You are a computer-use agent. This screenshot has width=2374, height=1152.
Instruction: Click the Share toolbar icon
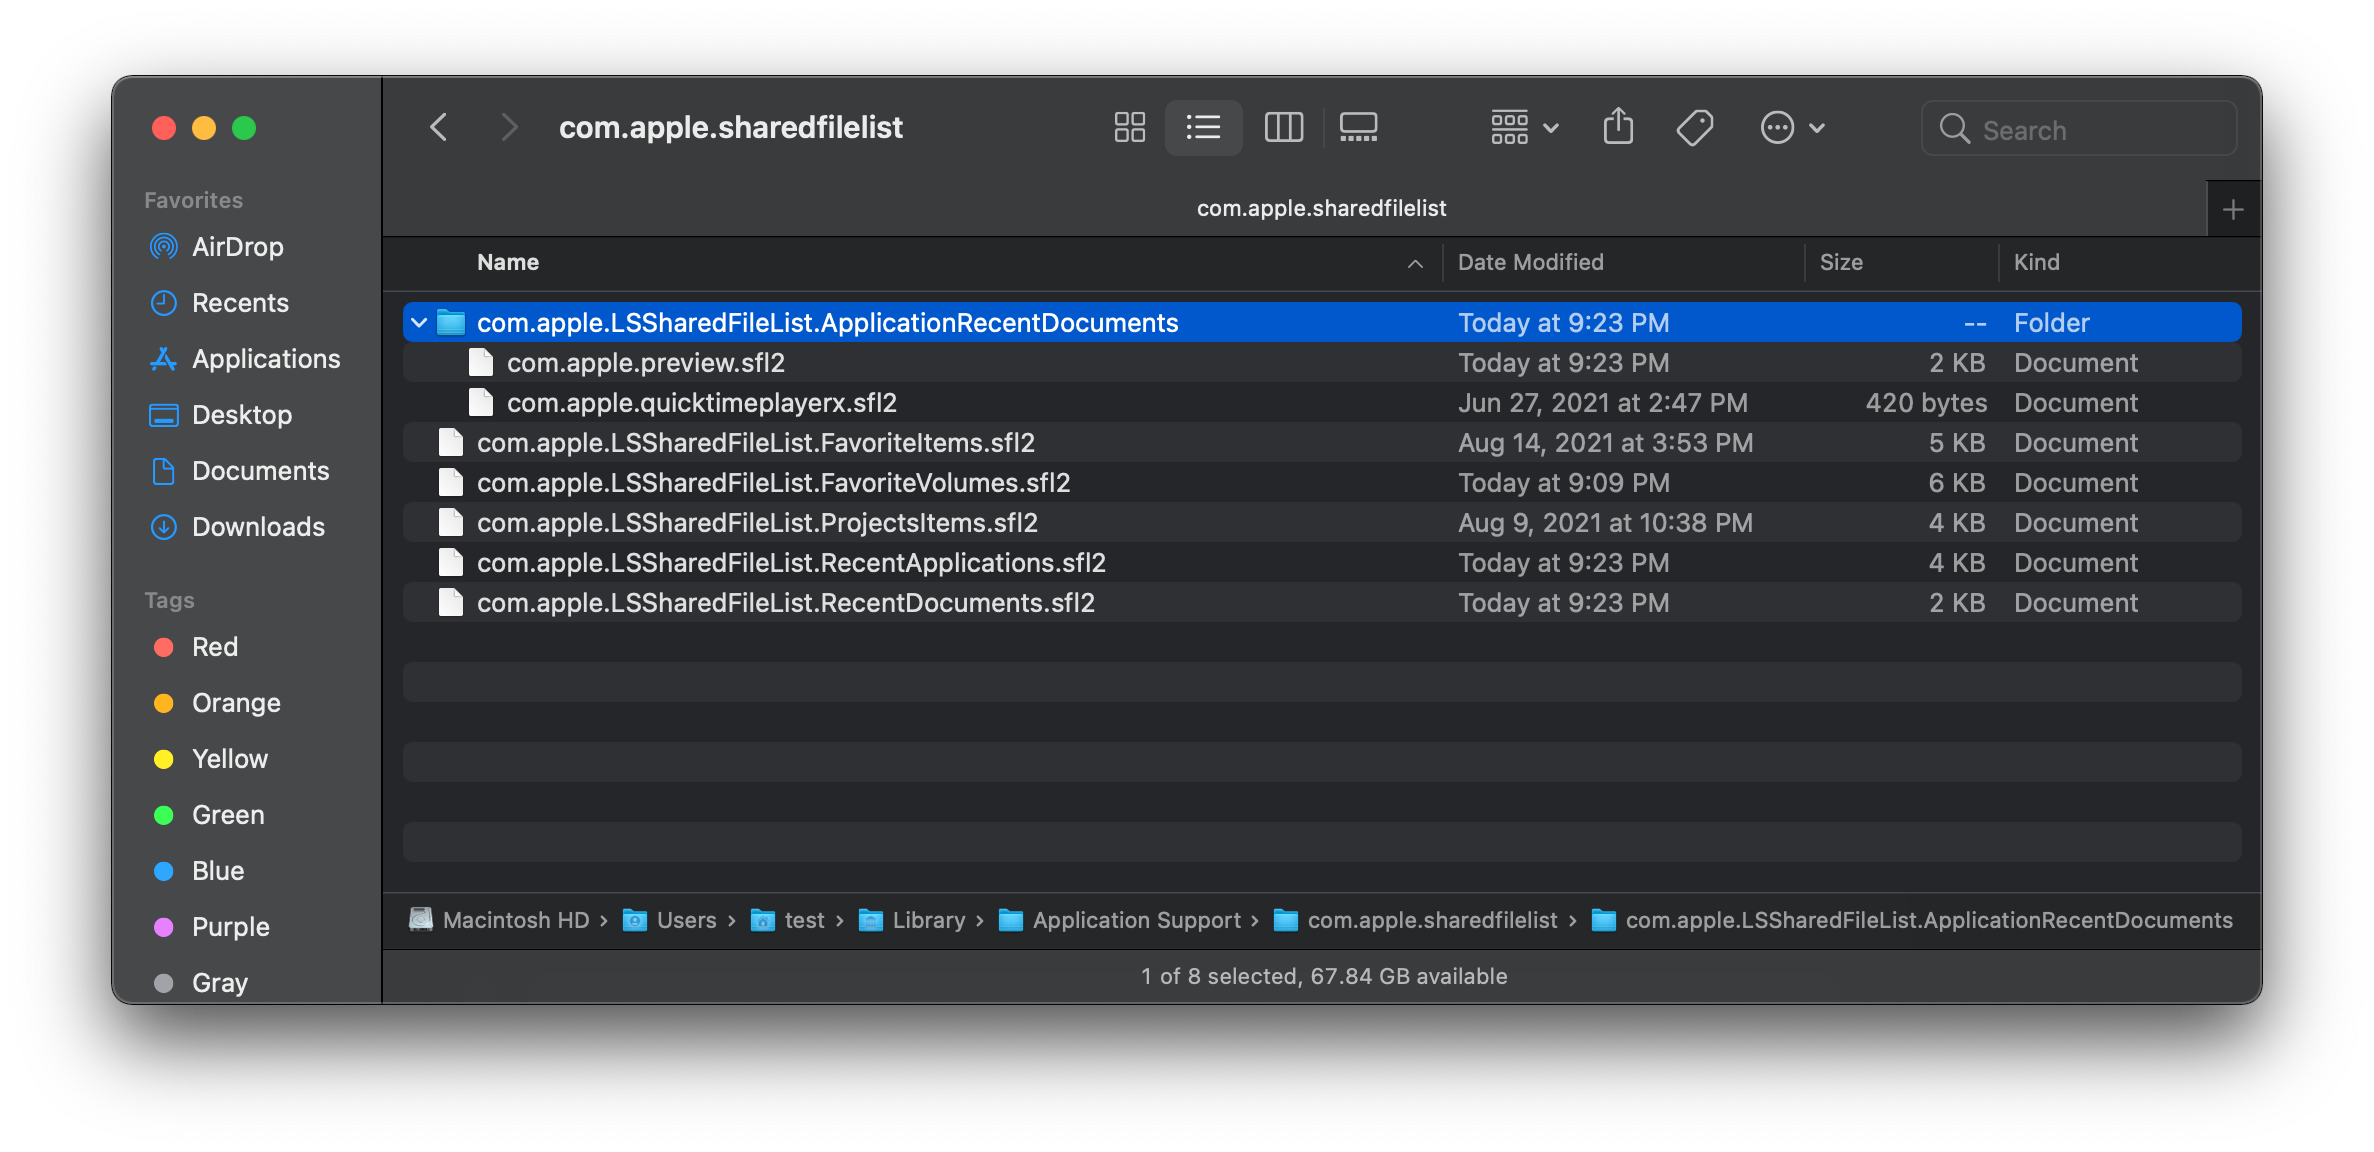(x=1618, y=128)
